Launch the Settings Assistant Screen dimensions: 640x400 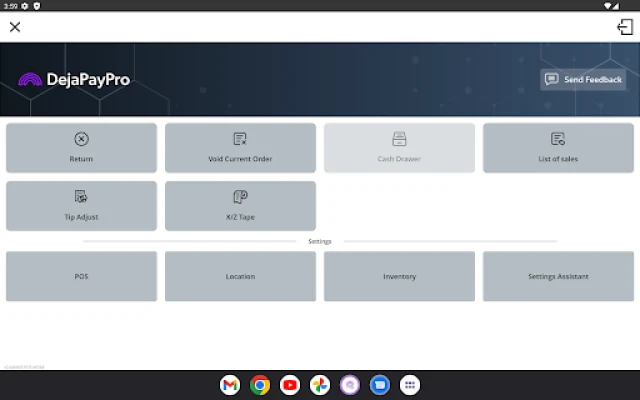tap(558, 276)
